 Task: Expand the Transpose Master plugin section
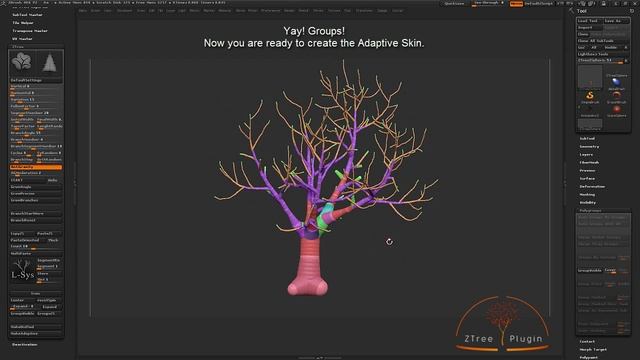[30, 31]
